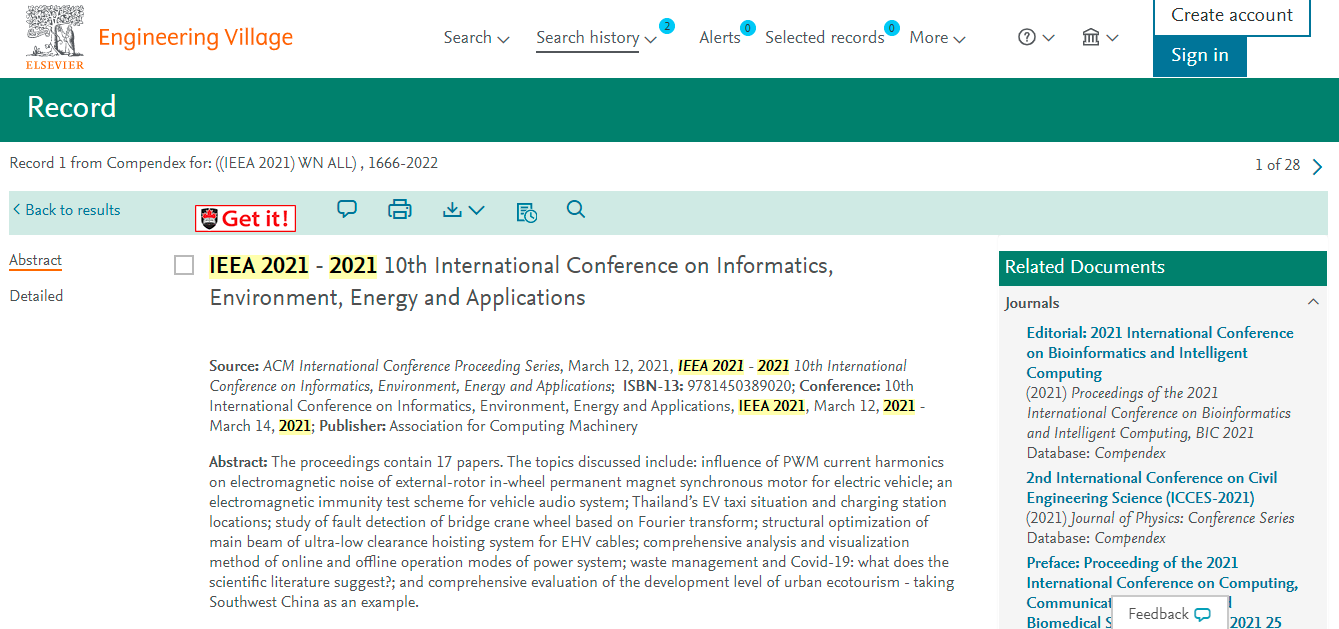Collapse the Journals section
Screen dimensions: 1339x629
click(1313, 302)
